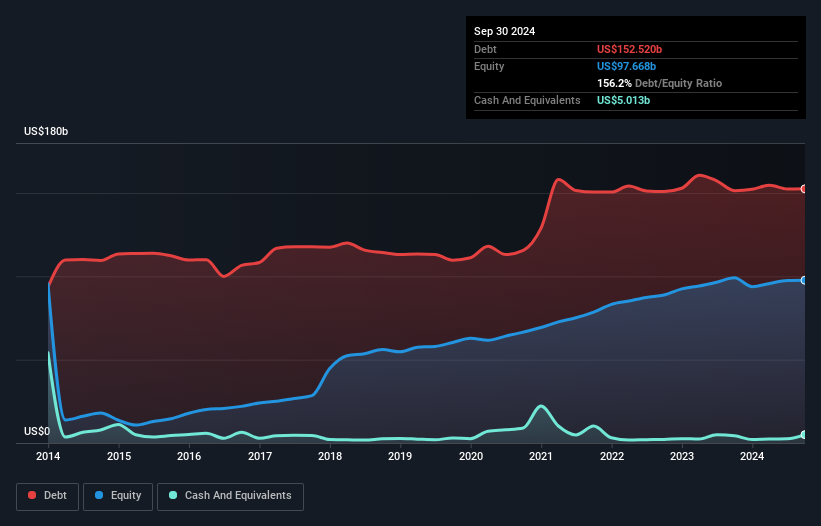
Task: Click the teal Cash And Equivalents legend dot
Action: coord(173,495)
